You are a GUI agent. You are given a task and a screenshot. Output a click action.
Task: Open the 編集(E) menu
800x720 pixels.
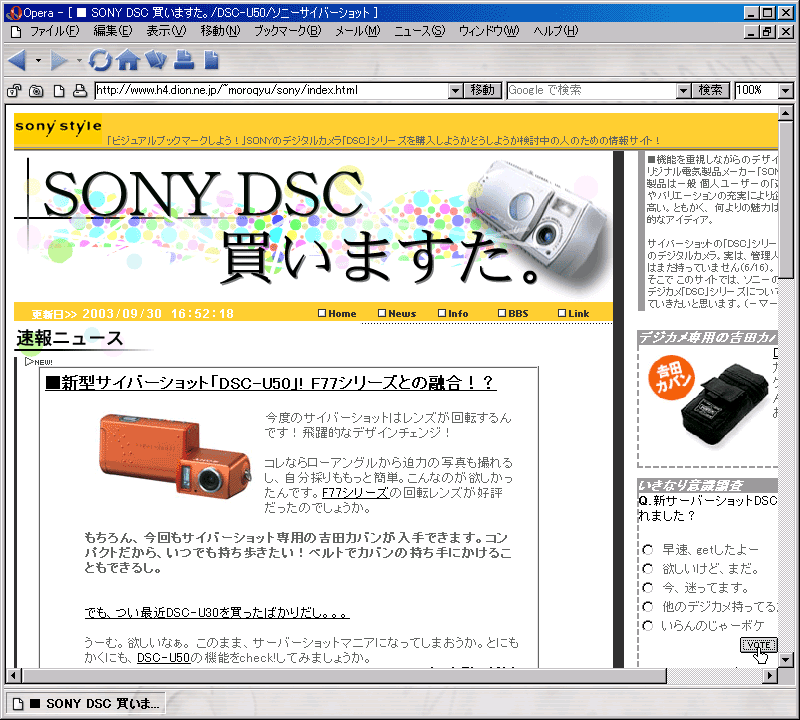113,32
